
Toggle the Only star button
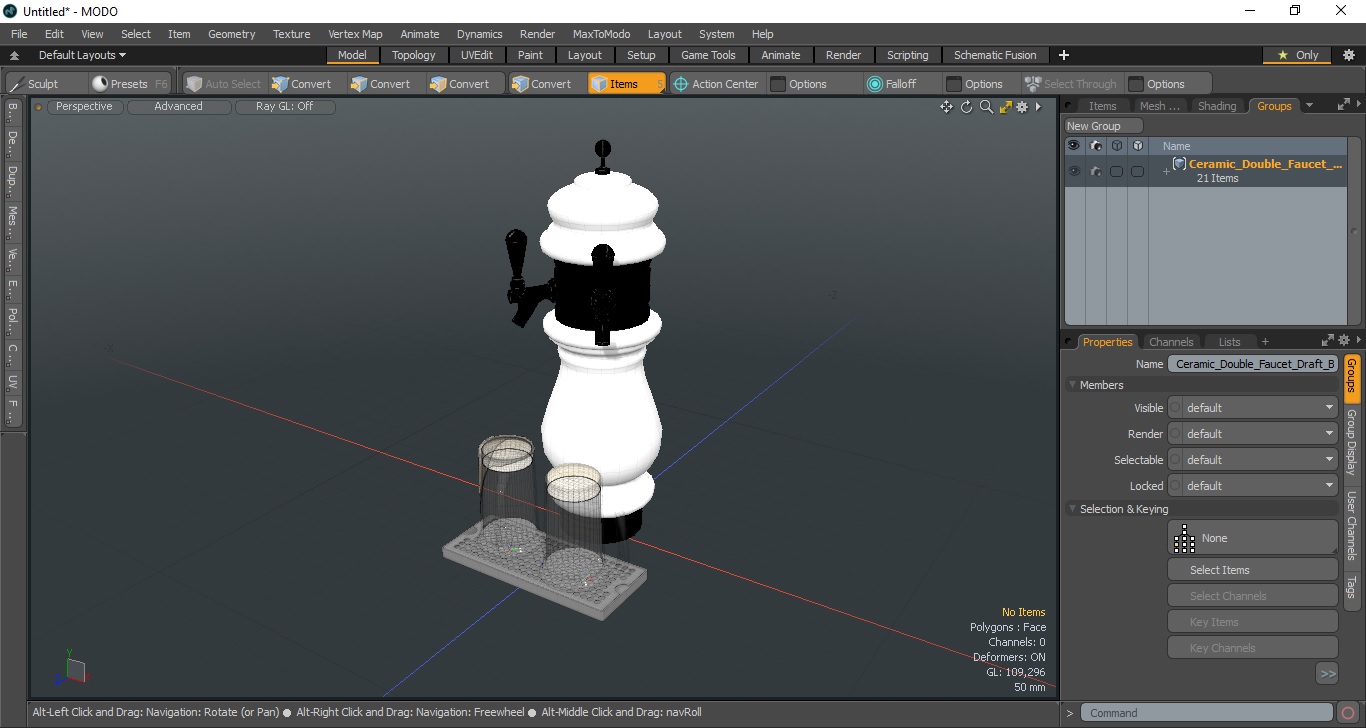click(1298, 55)
